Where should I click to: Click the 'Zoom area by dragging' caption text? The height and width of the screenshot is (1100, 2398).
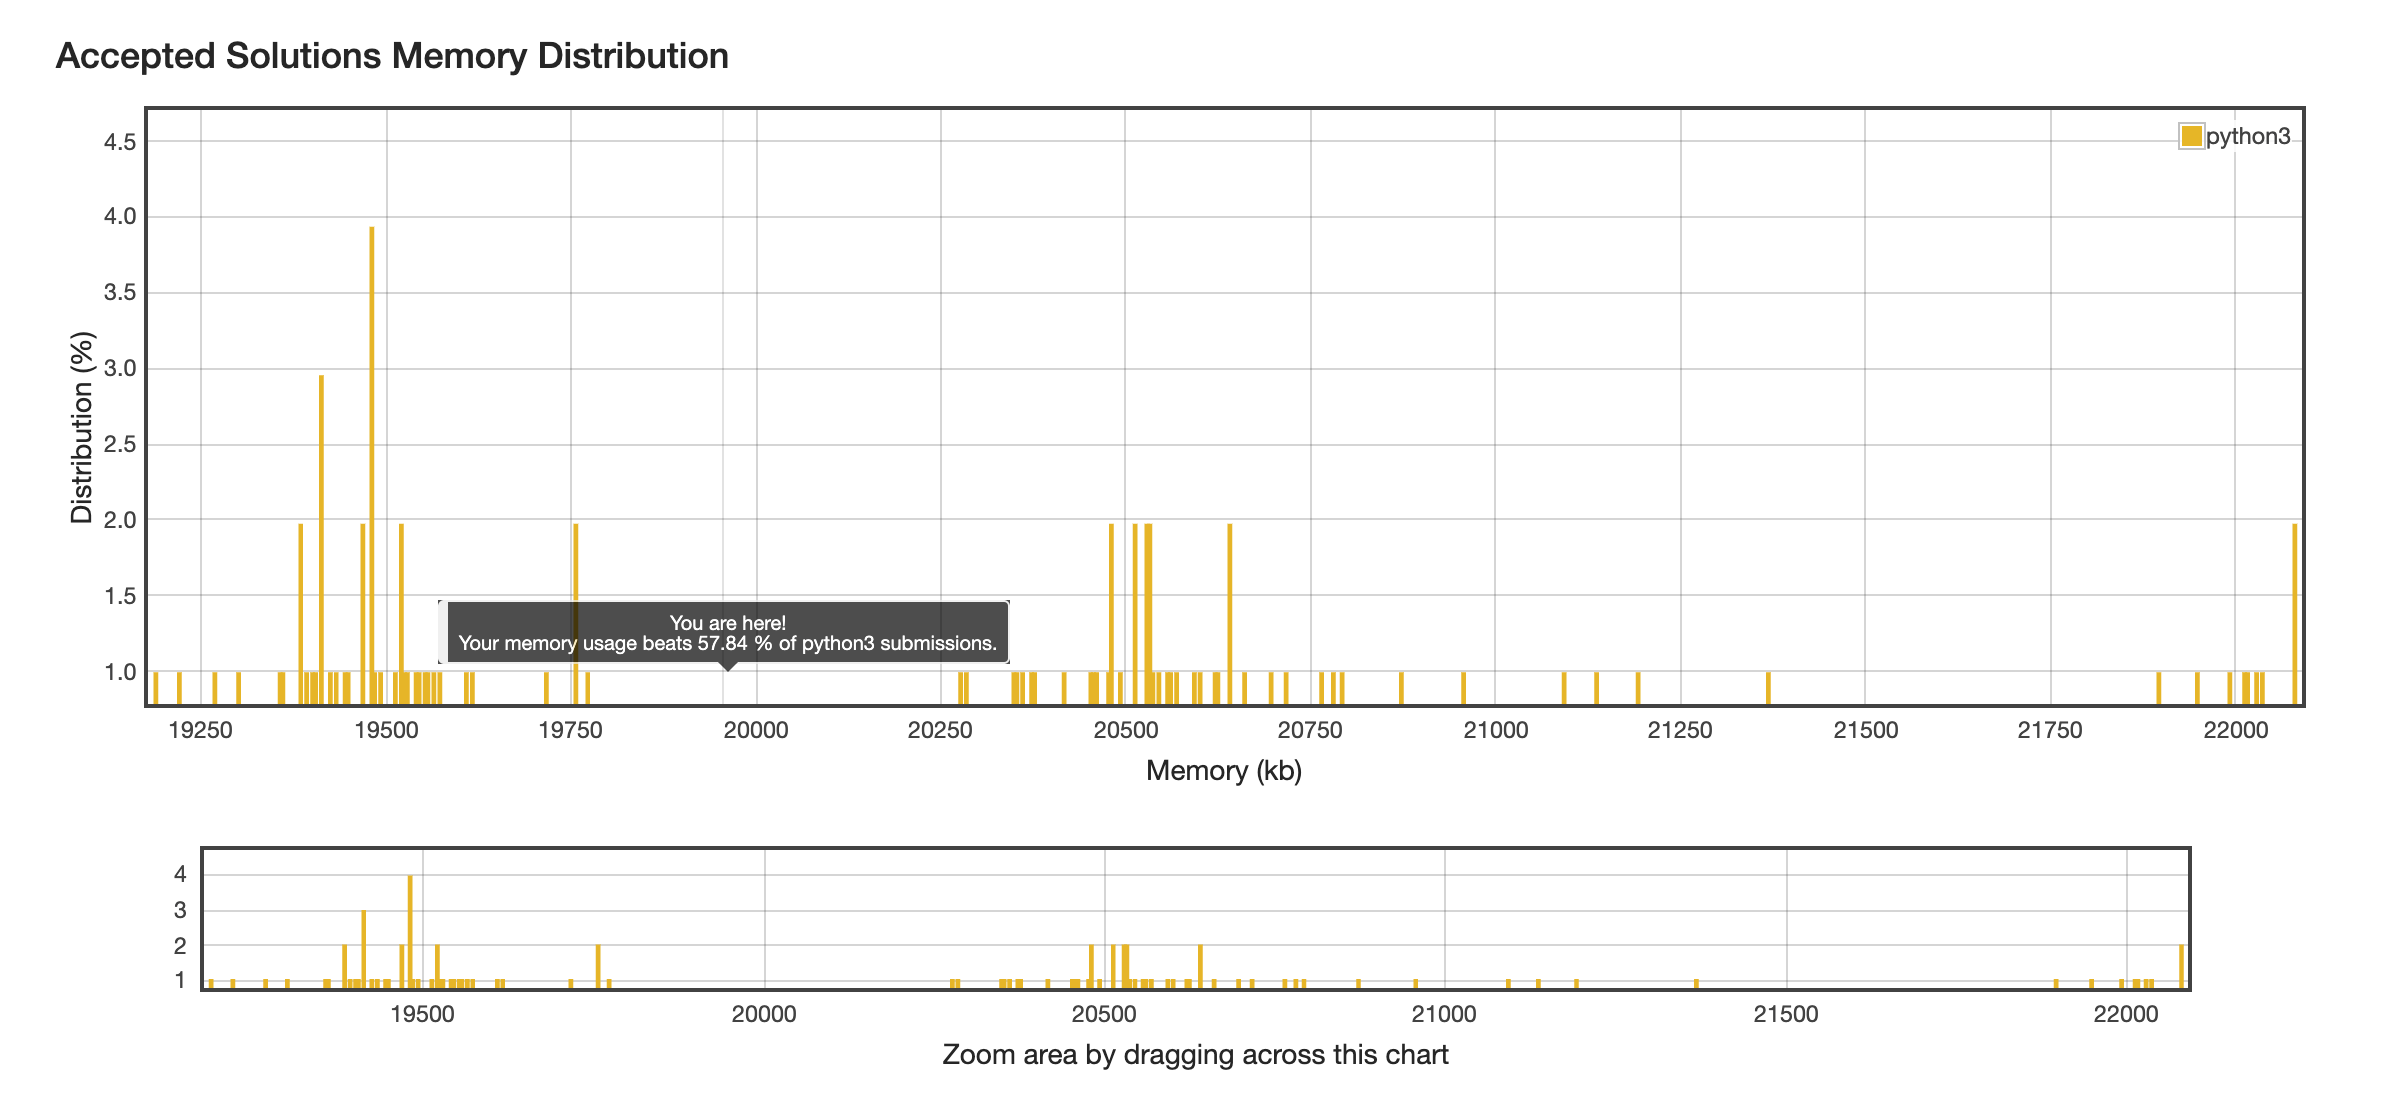point(1195,1055)
